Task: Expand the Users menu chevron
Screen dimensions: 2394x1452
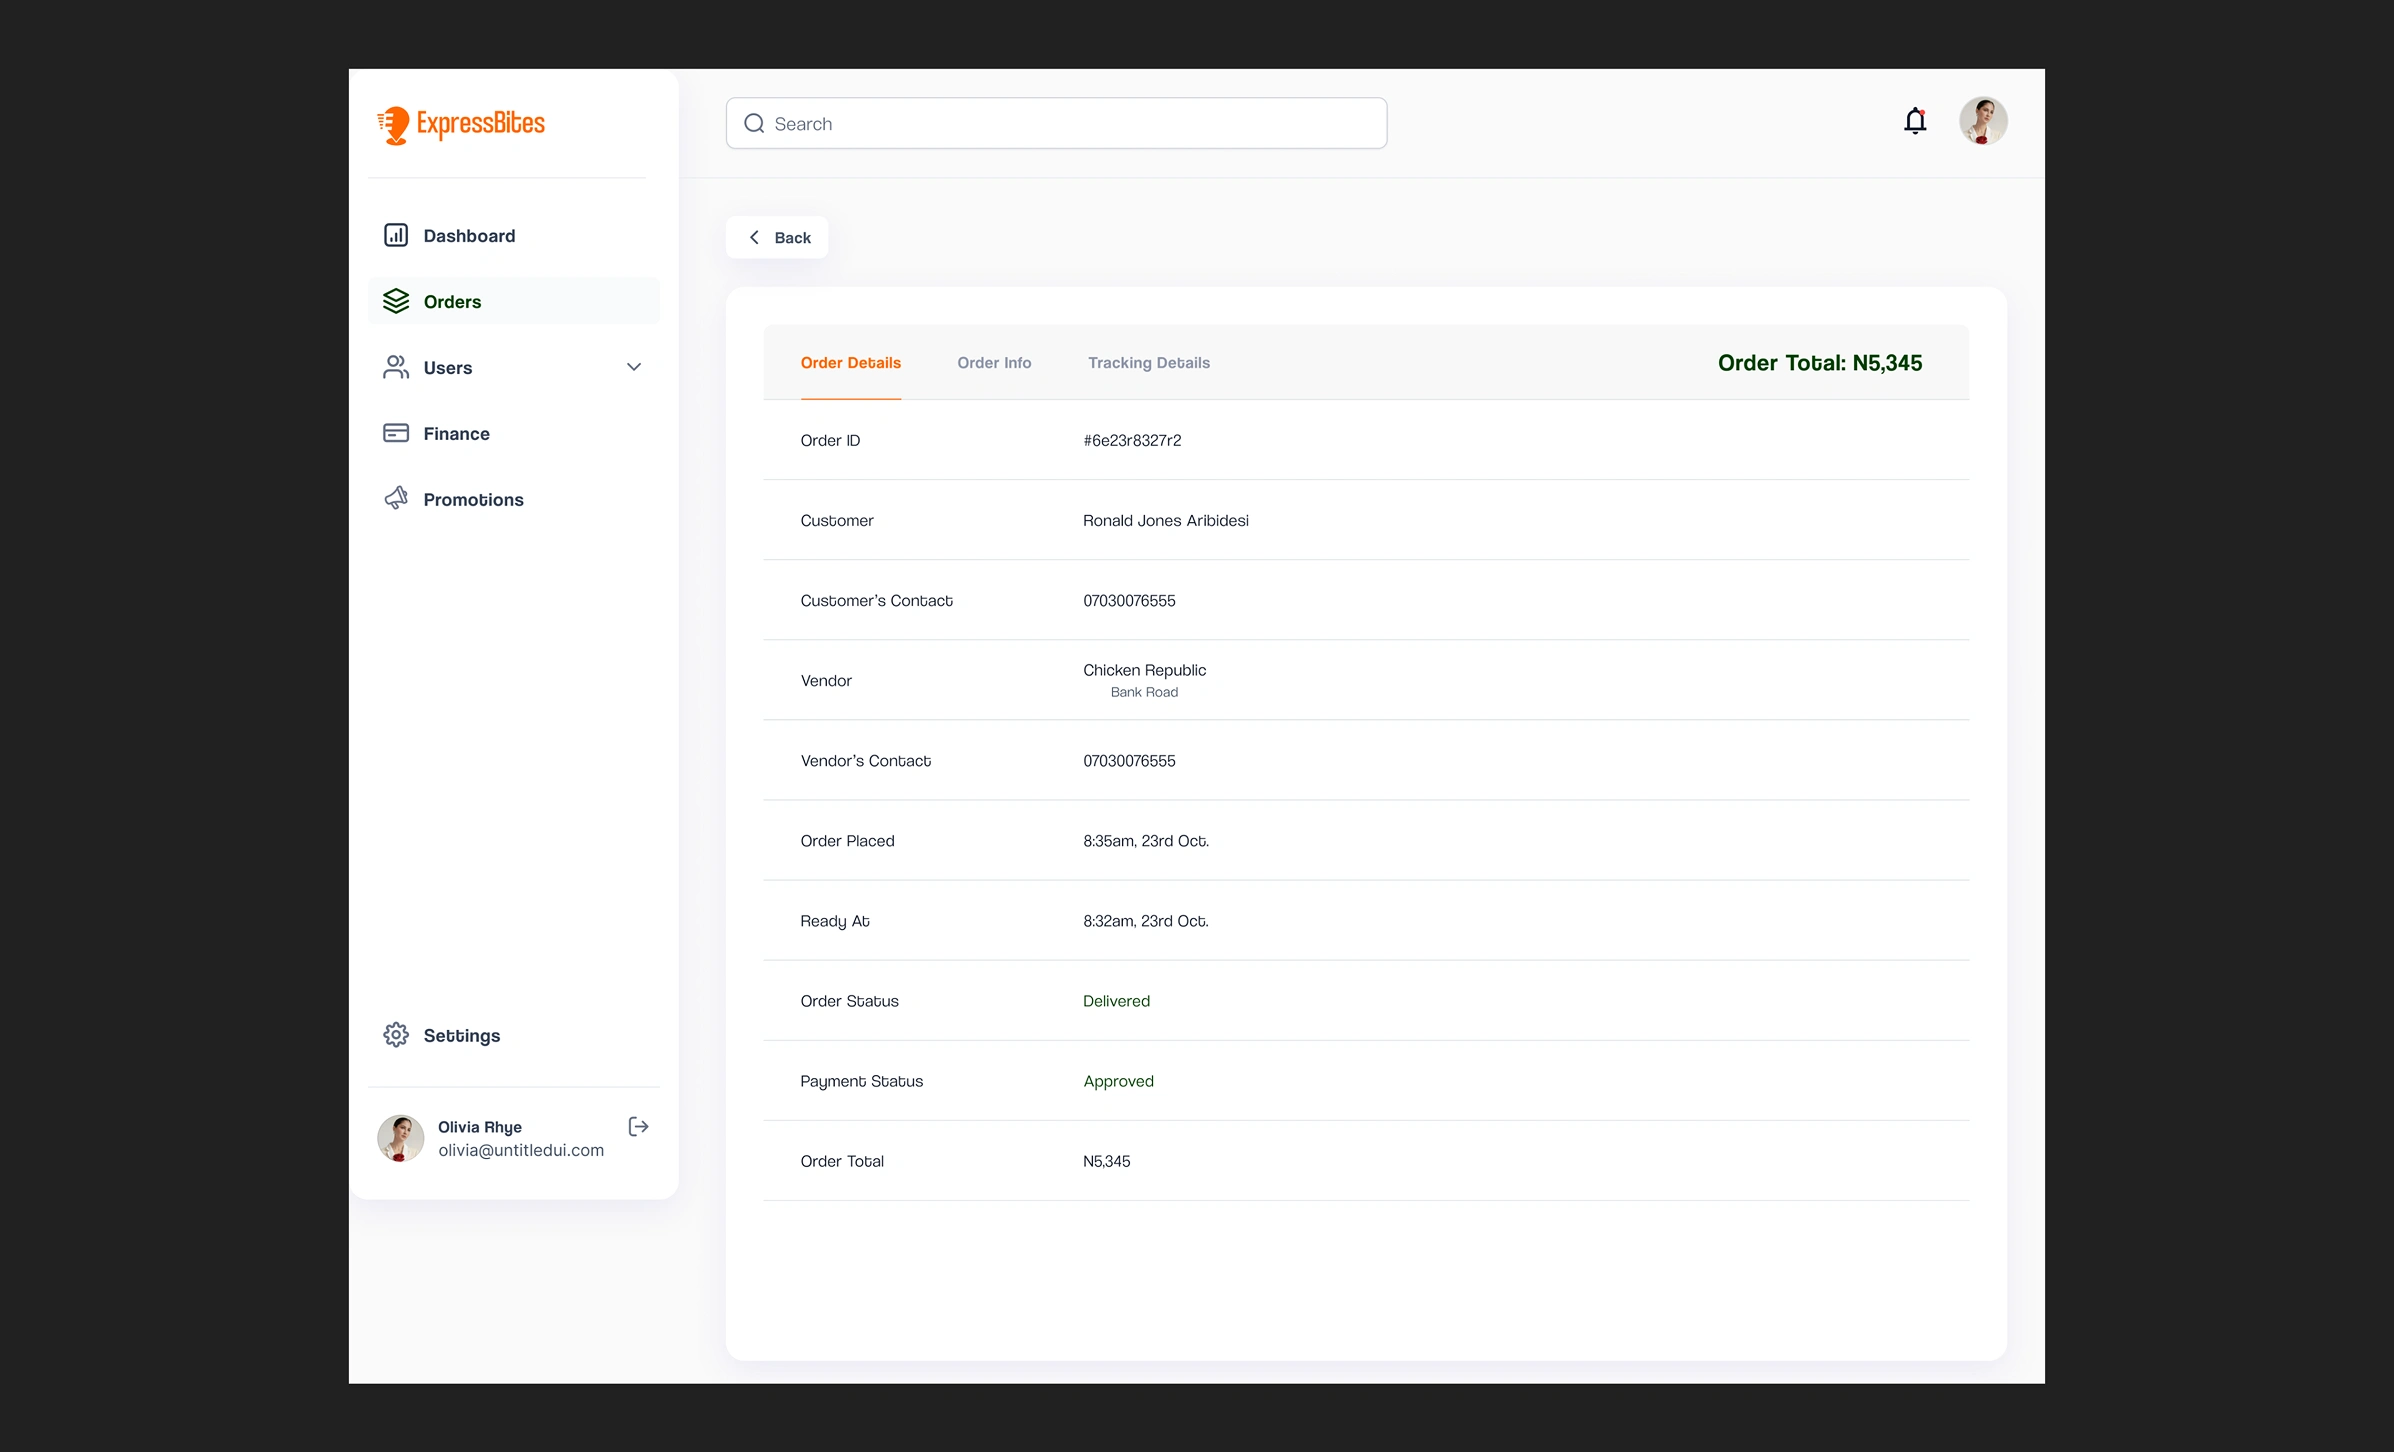Action: pos(634,367)
